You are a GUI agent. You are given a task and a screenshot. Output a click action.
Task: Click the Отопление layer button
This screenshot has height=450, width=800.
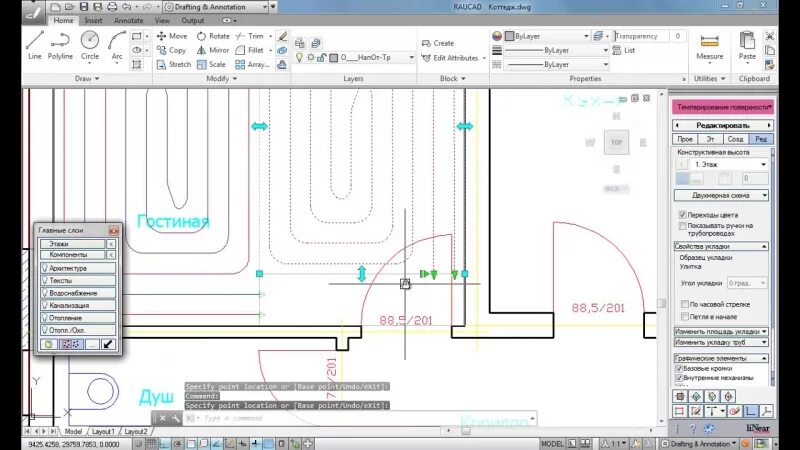point(78,317)
